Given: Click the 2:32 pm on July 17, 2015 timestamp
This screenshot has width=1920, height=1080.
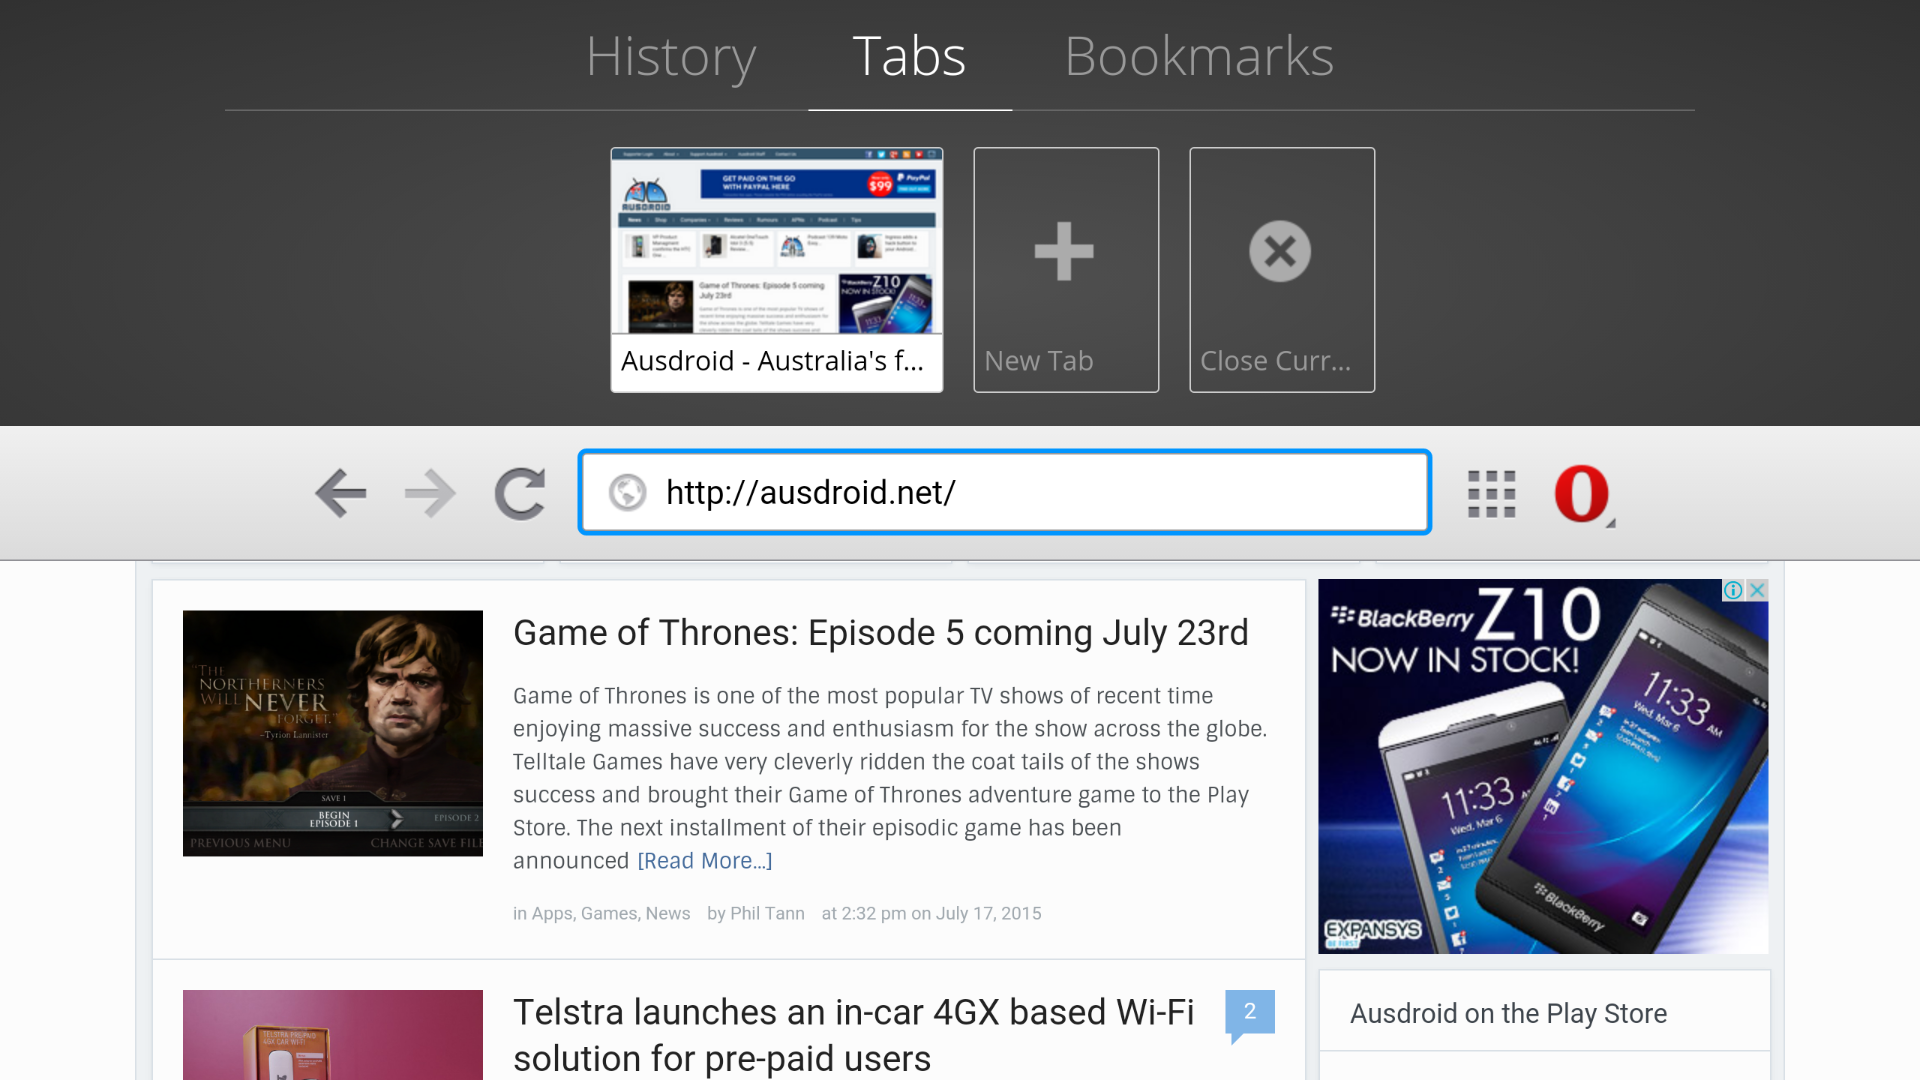Looking at the screenshot, I should (931, 914).
